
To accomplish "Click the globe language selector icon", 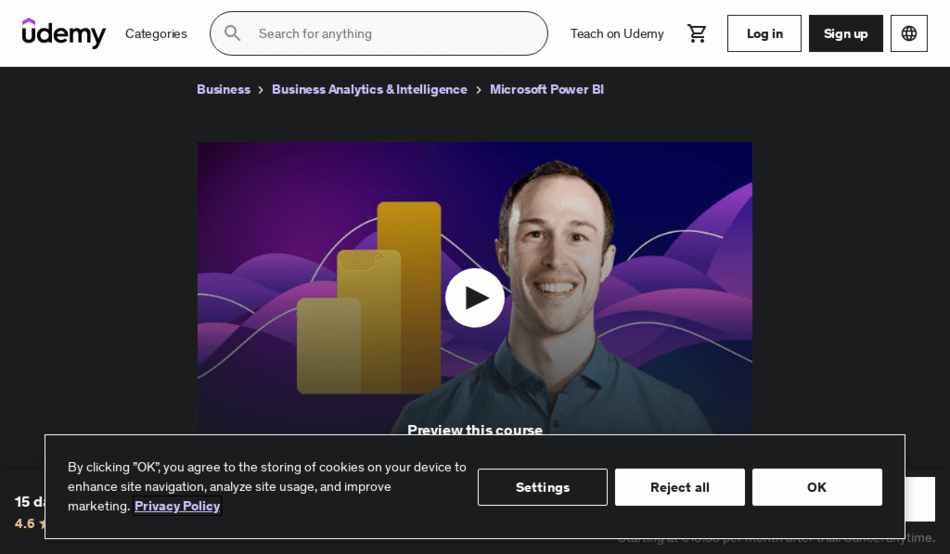I will [x=909, y=33].
